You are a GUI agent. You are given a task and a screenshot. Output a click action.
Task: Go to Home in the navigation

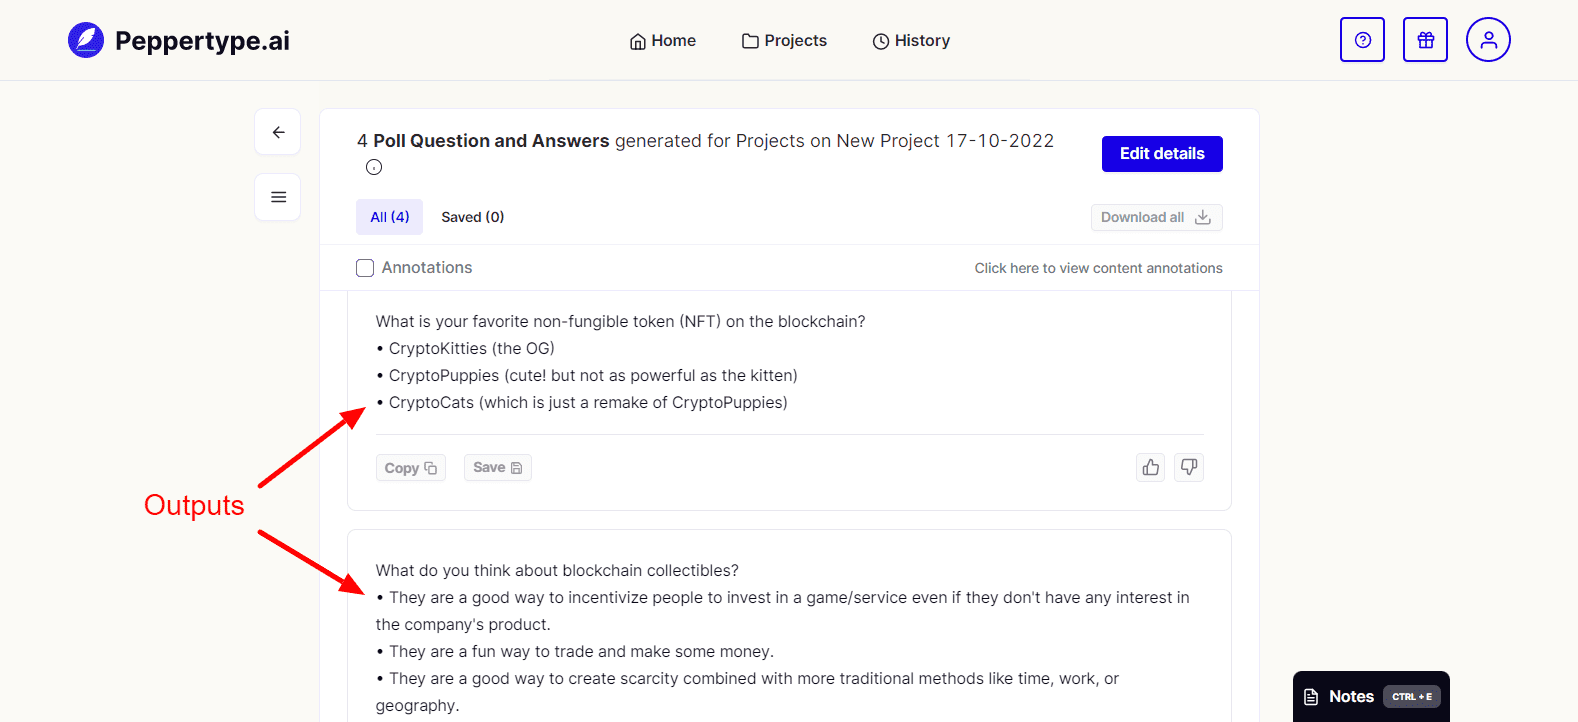[662, 41]
